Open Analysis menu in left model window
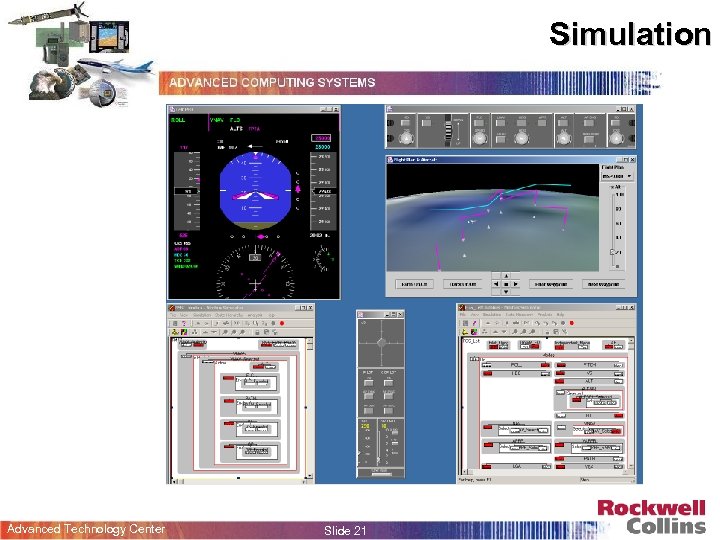 (255, 315)
